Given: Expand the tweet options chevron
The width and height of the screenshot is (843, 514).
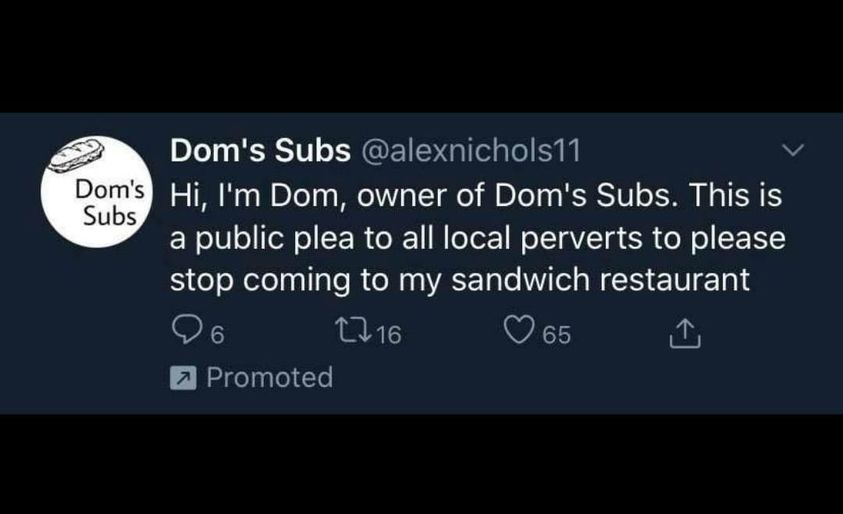Looking at the screenshot, I should [x=792, y=151].
